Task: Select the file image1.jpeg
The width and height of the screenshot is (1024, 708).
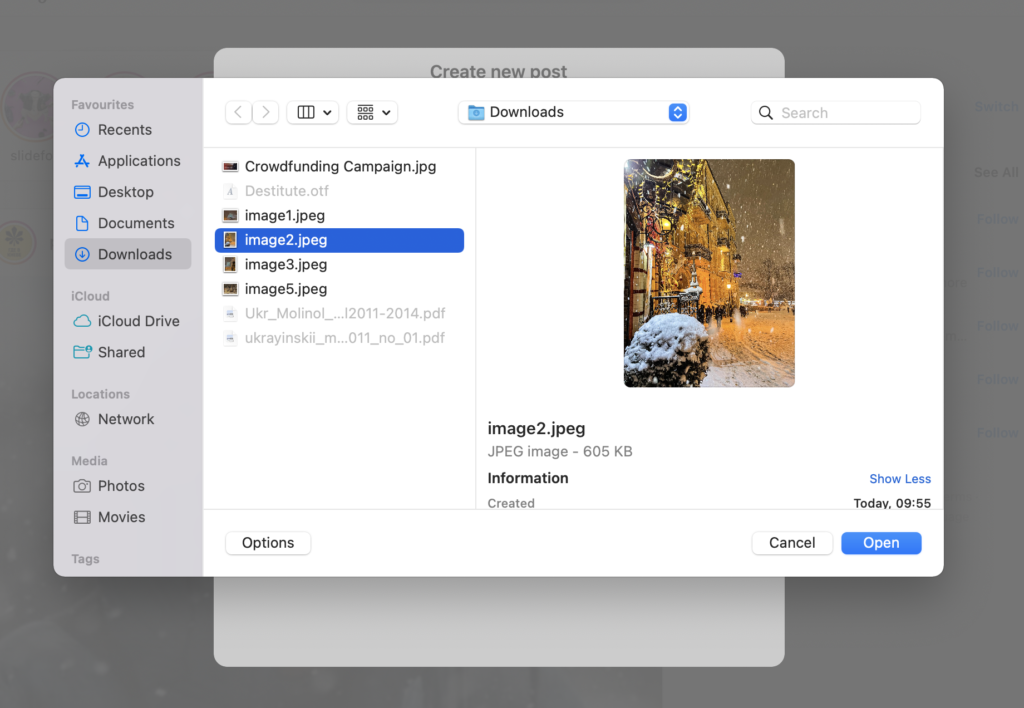Action: click(x=340, y=216)
